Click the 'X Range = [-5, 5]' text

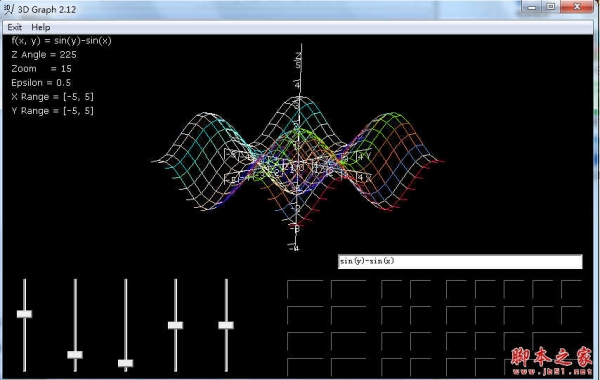coord(52,97)
